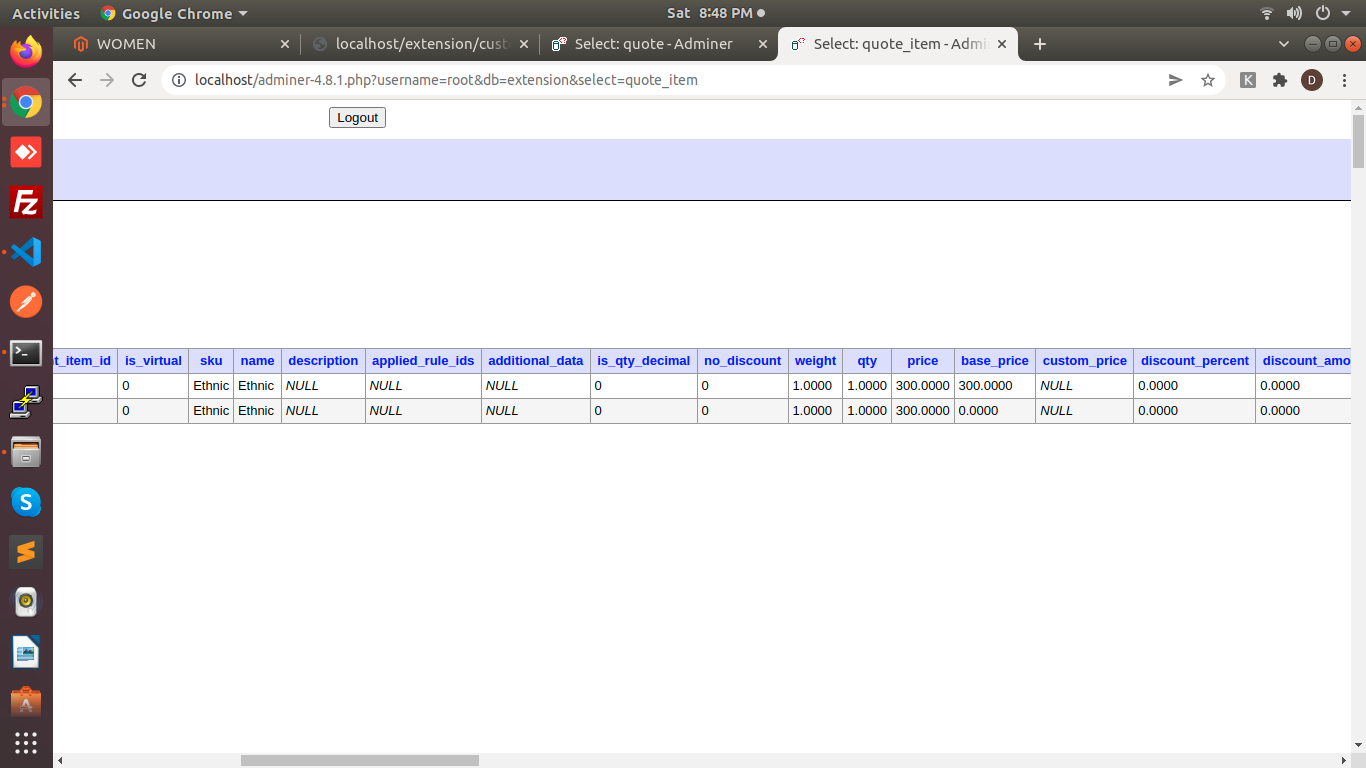Image resolution: width=1366 pixels, height=768 pixels.
Task: Reload the page with the refresh icon
Action: click(x=139, y=80)
